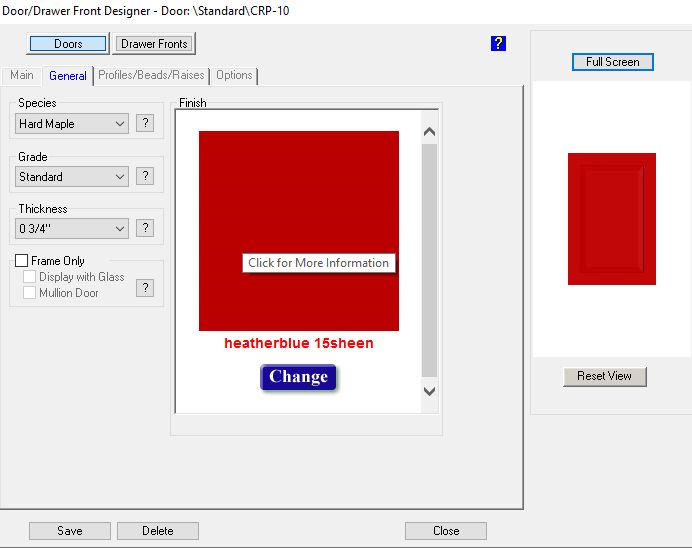Click the blue help question mark icon
The image size is (692, 548).
click(499, 44)
